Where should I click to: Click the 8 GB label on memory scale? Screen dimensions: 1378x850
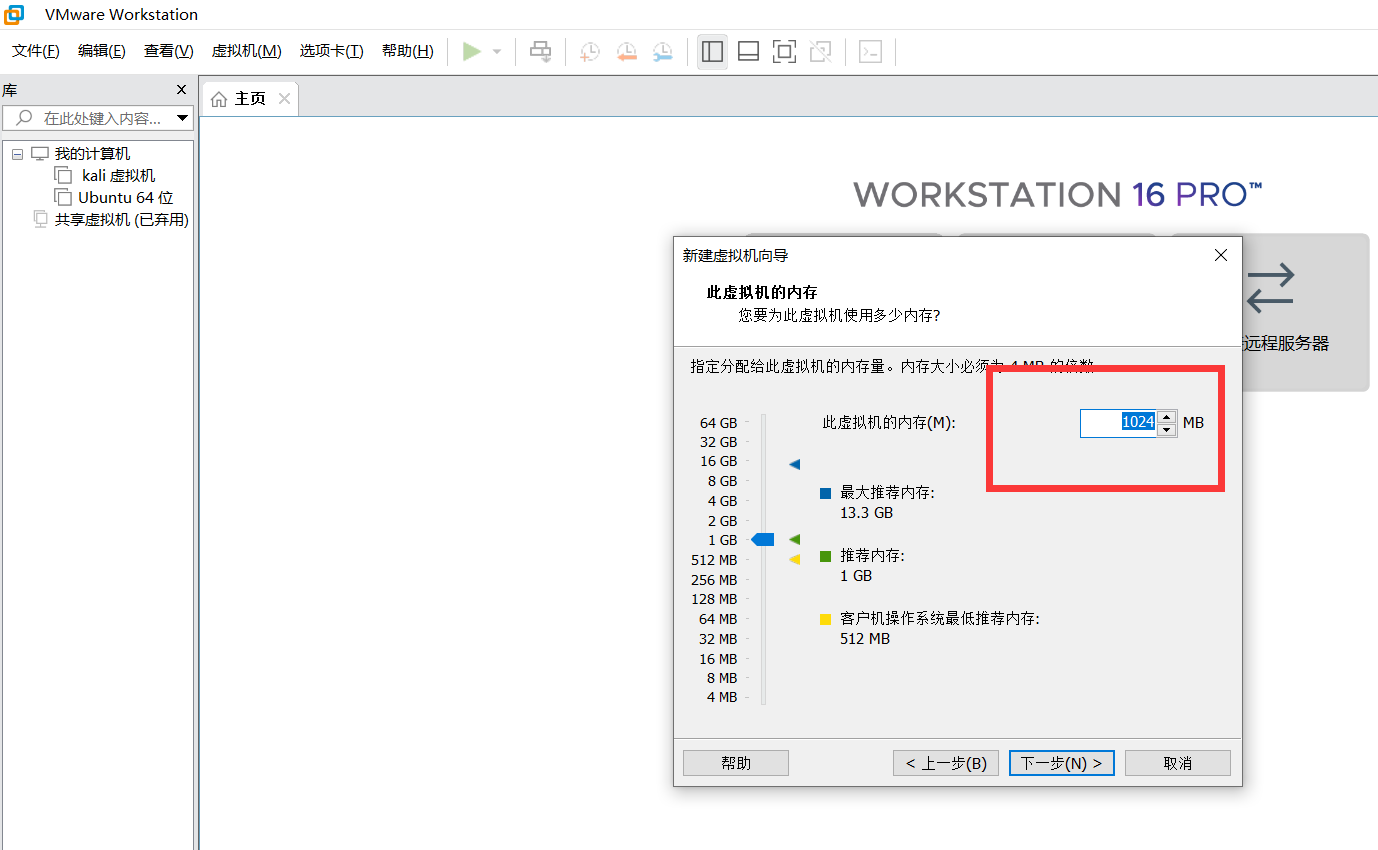click(x=722, y=481)
